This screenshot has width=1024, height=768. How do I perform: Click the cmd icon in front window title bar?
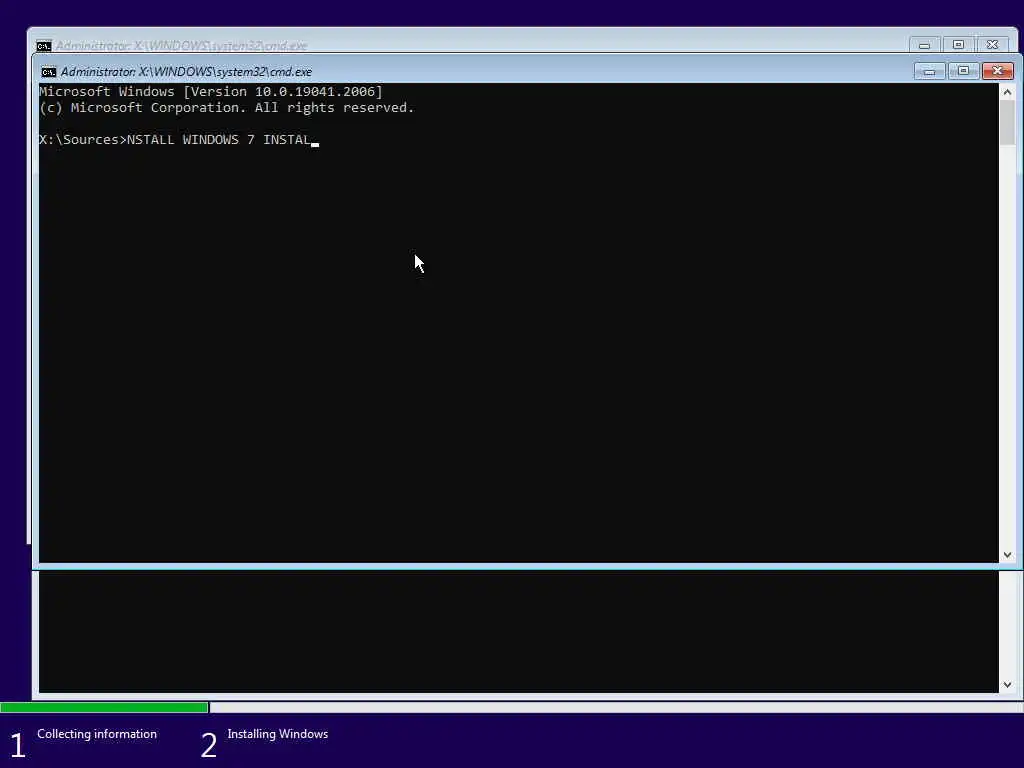[48, 72]
